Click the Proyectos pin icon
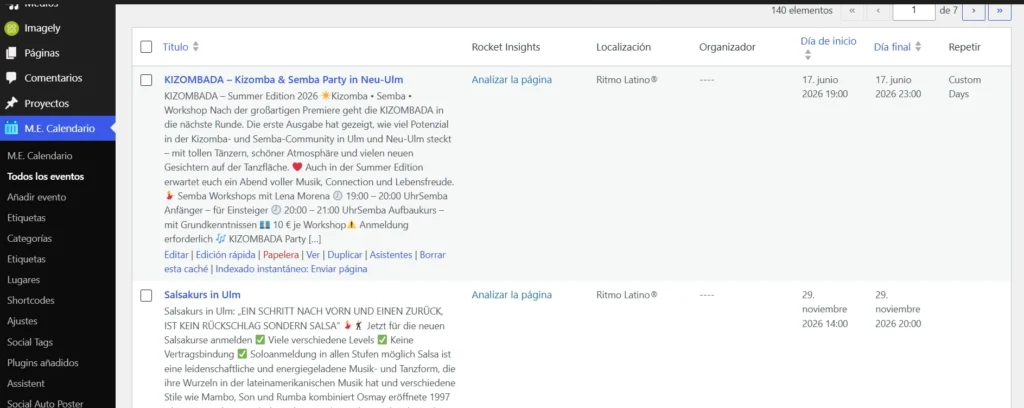The width and height of the screenshot is (1024, 408). [11, 103]
